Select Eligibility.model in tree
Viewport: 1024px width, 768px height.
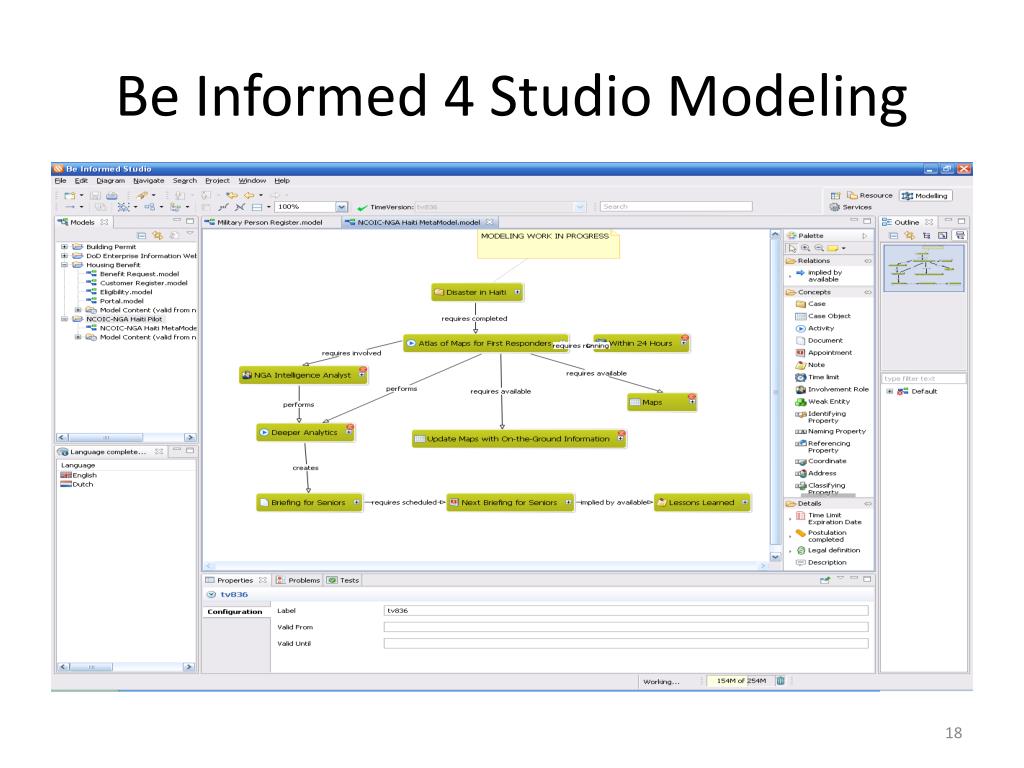(120, 293)
